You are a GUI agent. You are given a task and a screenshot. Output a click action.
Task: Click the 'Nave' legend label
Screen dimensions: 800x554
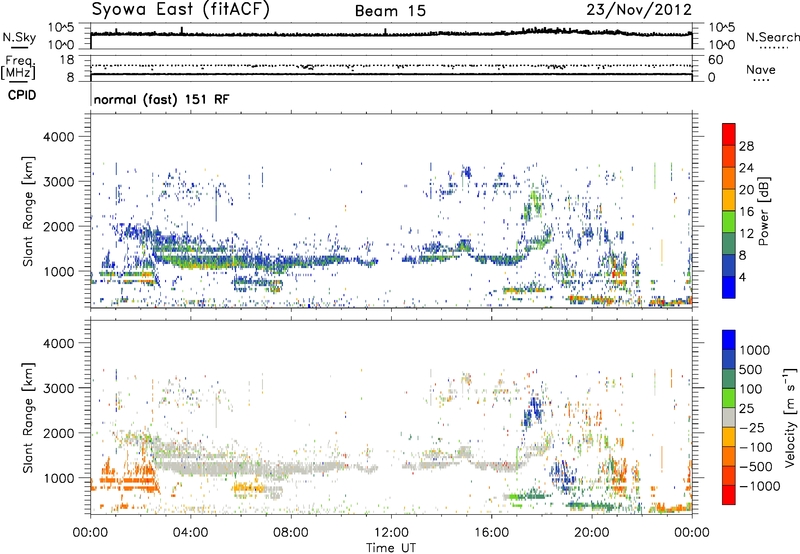pyautogui.click(x=761, y=69)
